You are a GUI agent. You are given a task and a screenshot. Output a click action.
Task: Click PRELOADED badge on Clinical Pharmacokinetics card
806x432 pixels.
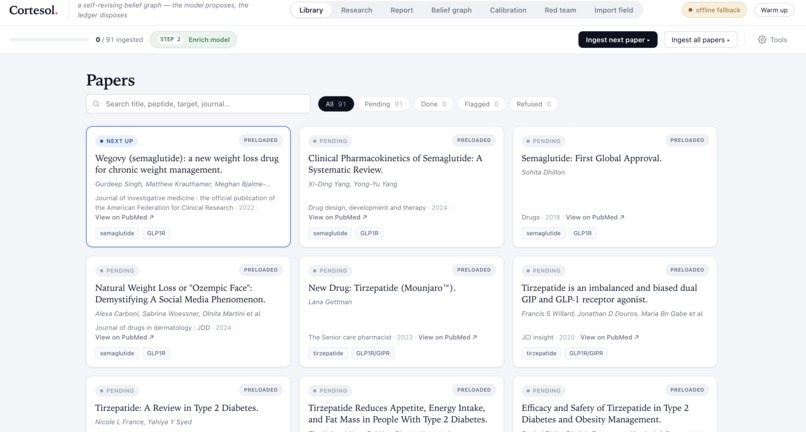[x=474, y=140]
